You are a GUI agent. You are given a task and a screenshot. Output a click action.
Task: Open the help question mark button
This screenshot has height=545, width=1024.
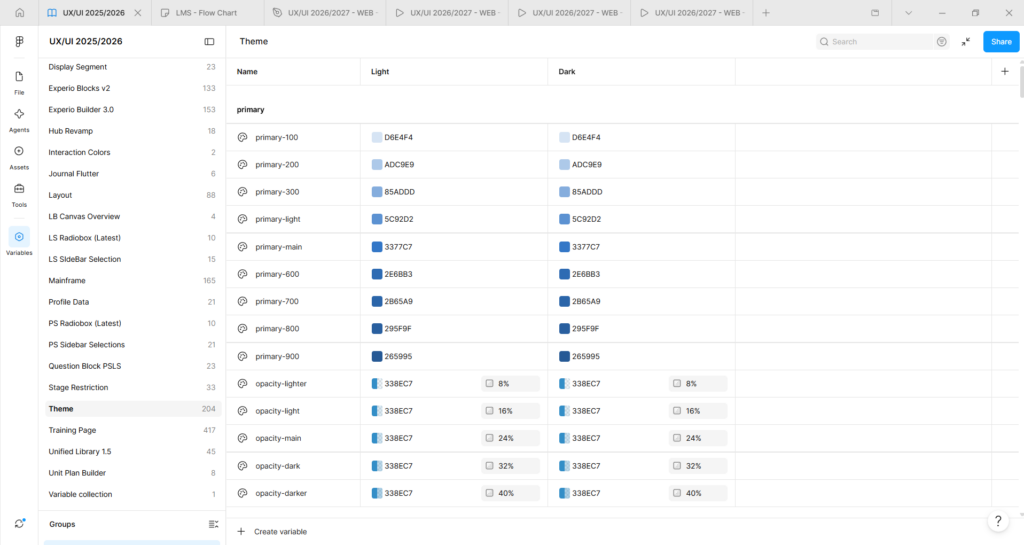pos(998,520)
